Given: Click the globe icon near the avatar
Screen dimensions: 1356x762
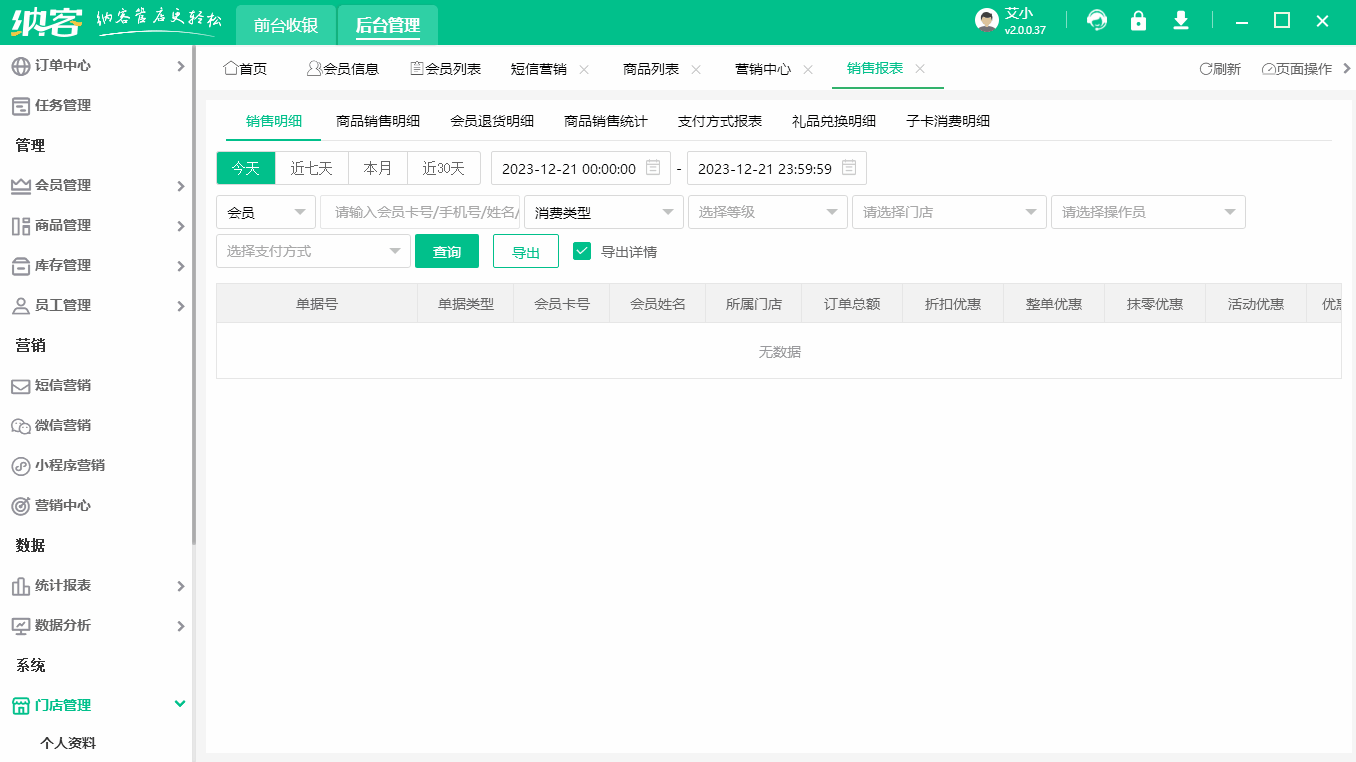Looking at the screenshot, I should 1097,20.
